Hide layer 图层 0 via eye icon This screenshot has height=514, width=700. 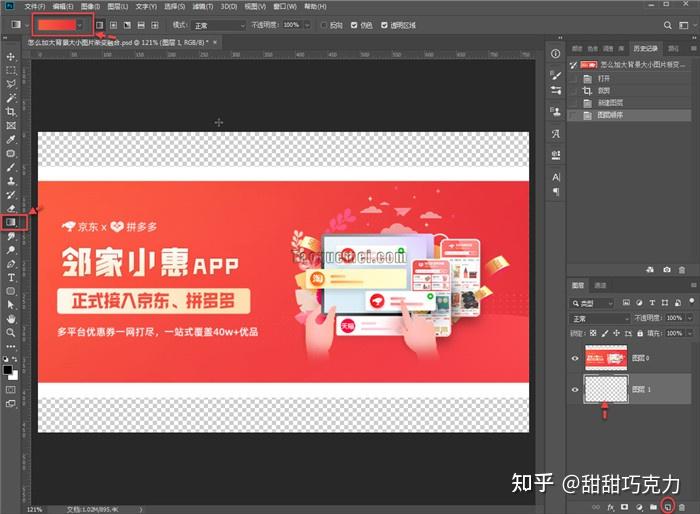pos(575,358)
